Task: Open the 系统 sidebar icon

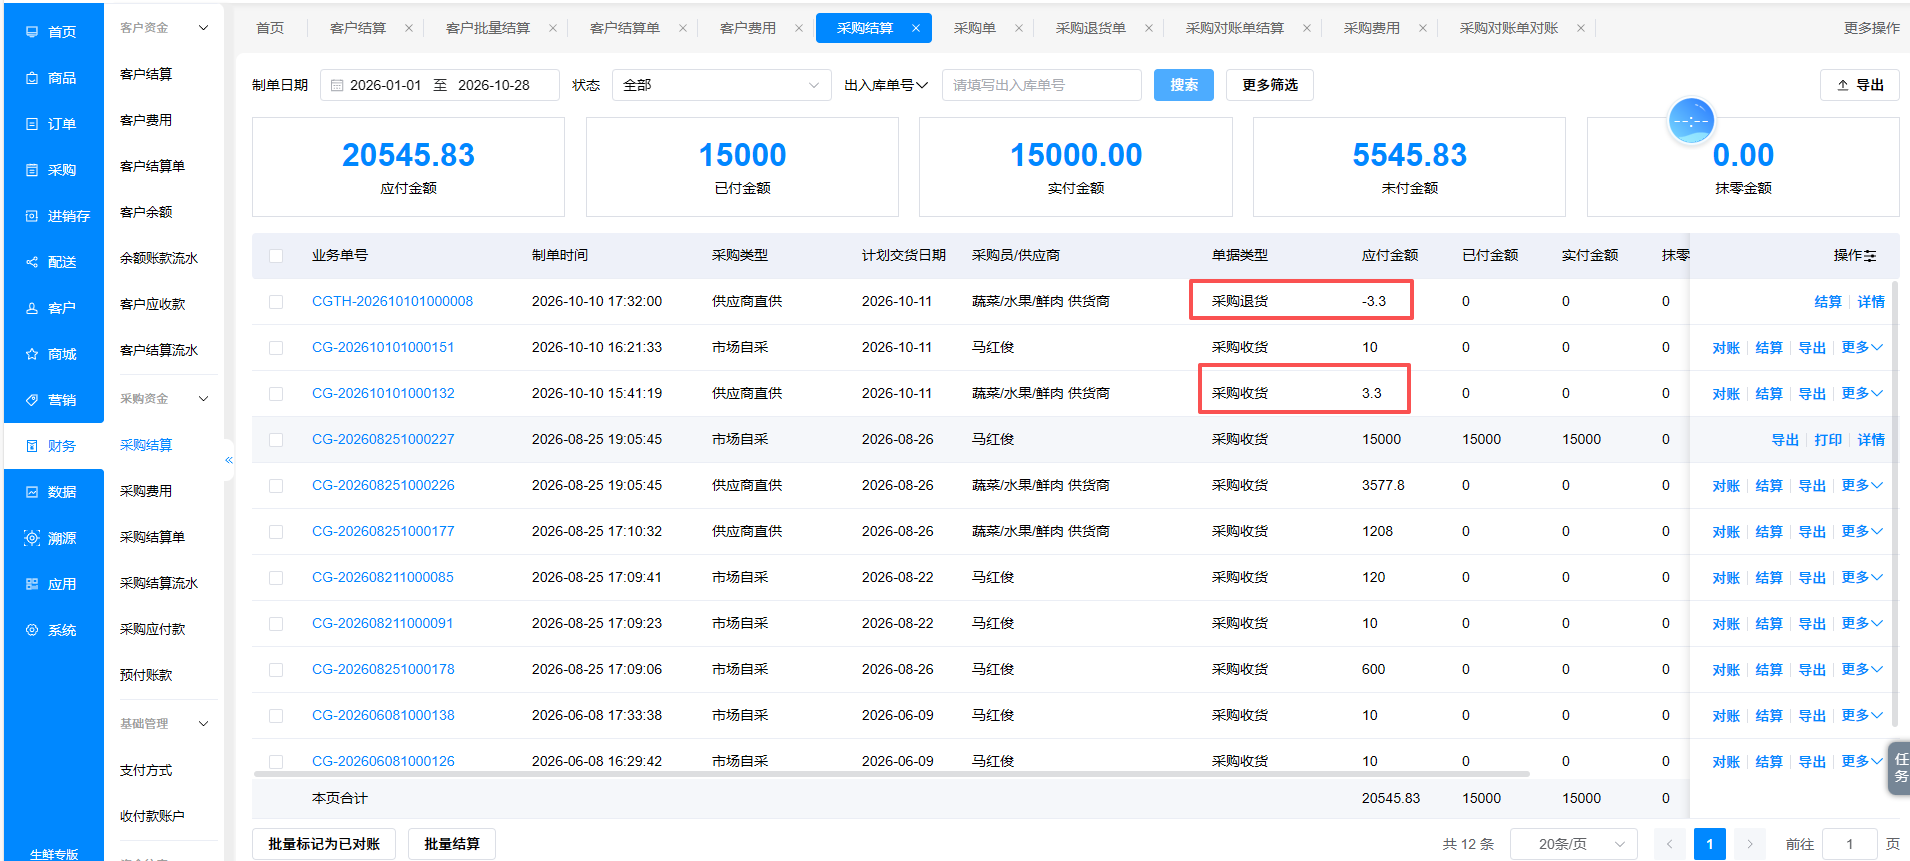Action: (32, 630)
